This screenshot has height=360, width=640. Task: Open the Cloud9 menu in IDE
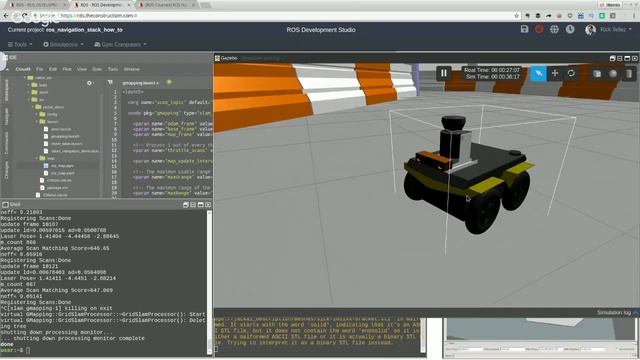(23, 69)
